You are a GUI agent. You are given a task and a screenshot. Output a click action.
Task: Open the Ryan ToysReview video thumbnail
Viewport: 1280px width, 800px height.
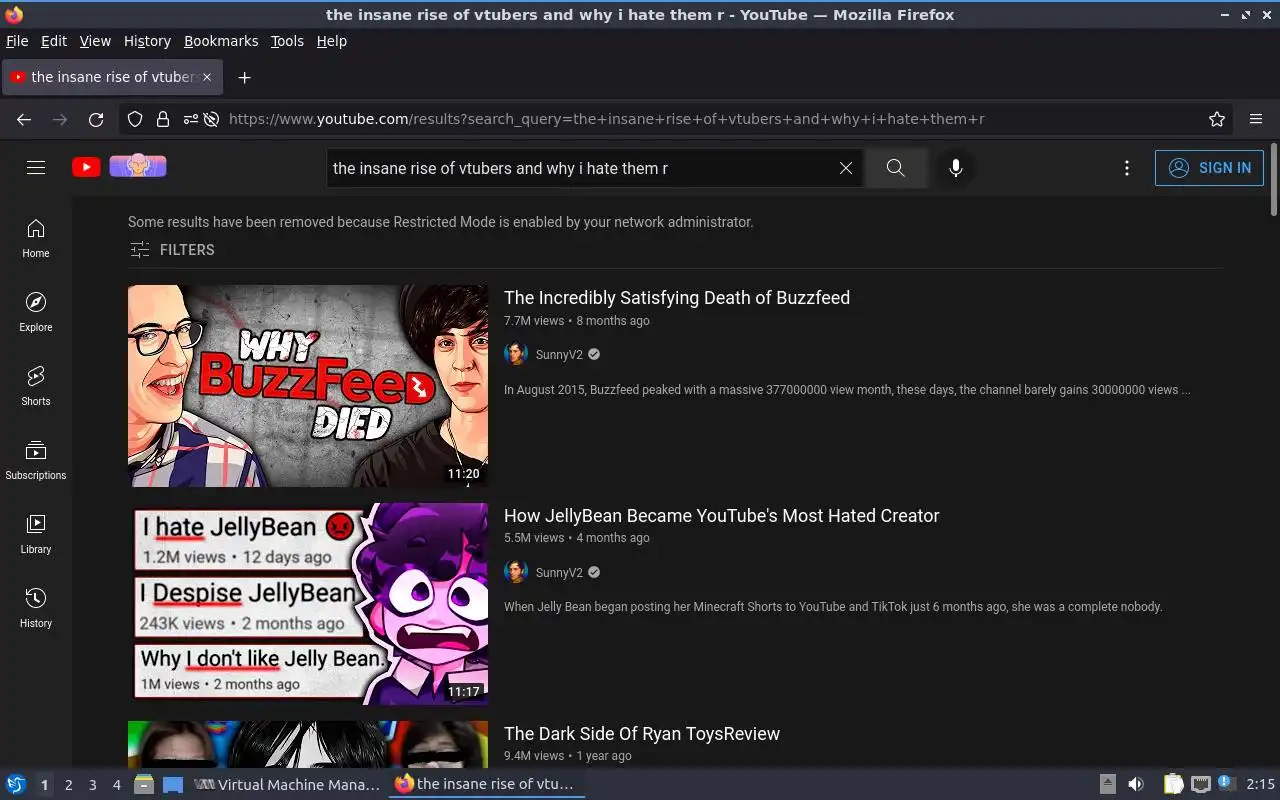308,744
